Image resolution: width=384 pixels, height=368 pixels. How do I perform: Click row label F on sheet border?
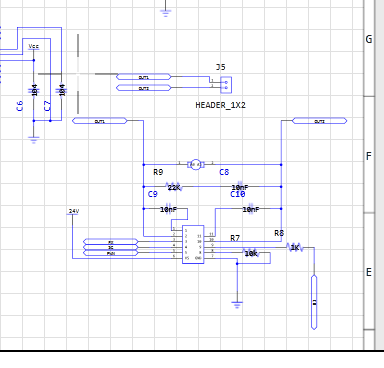[369, 156]
